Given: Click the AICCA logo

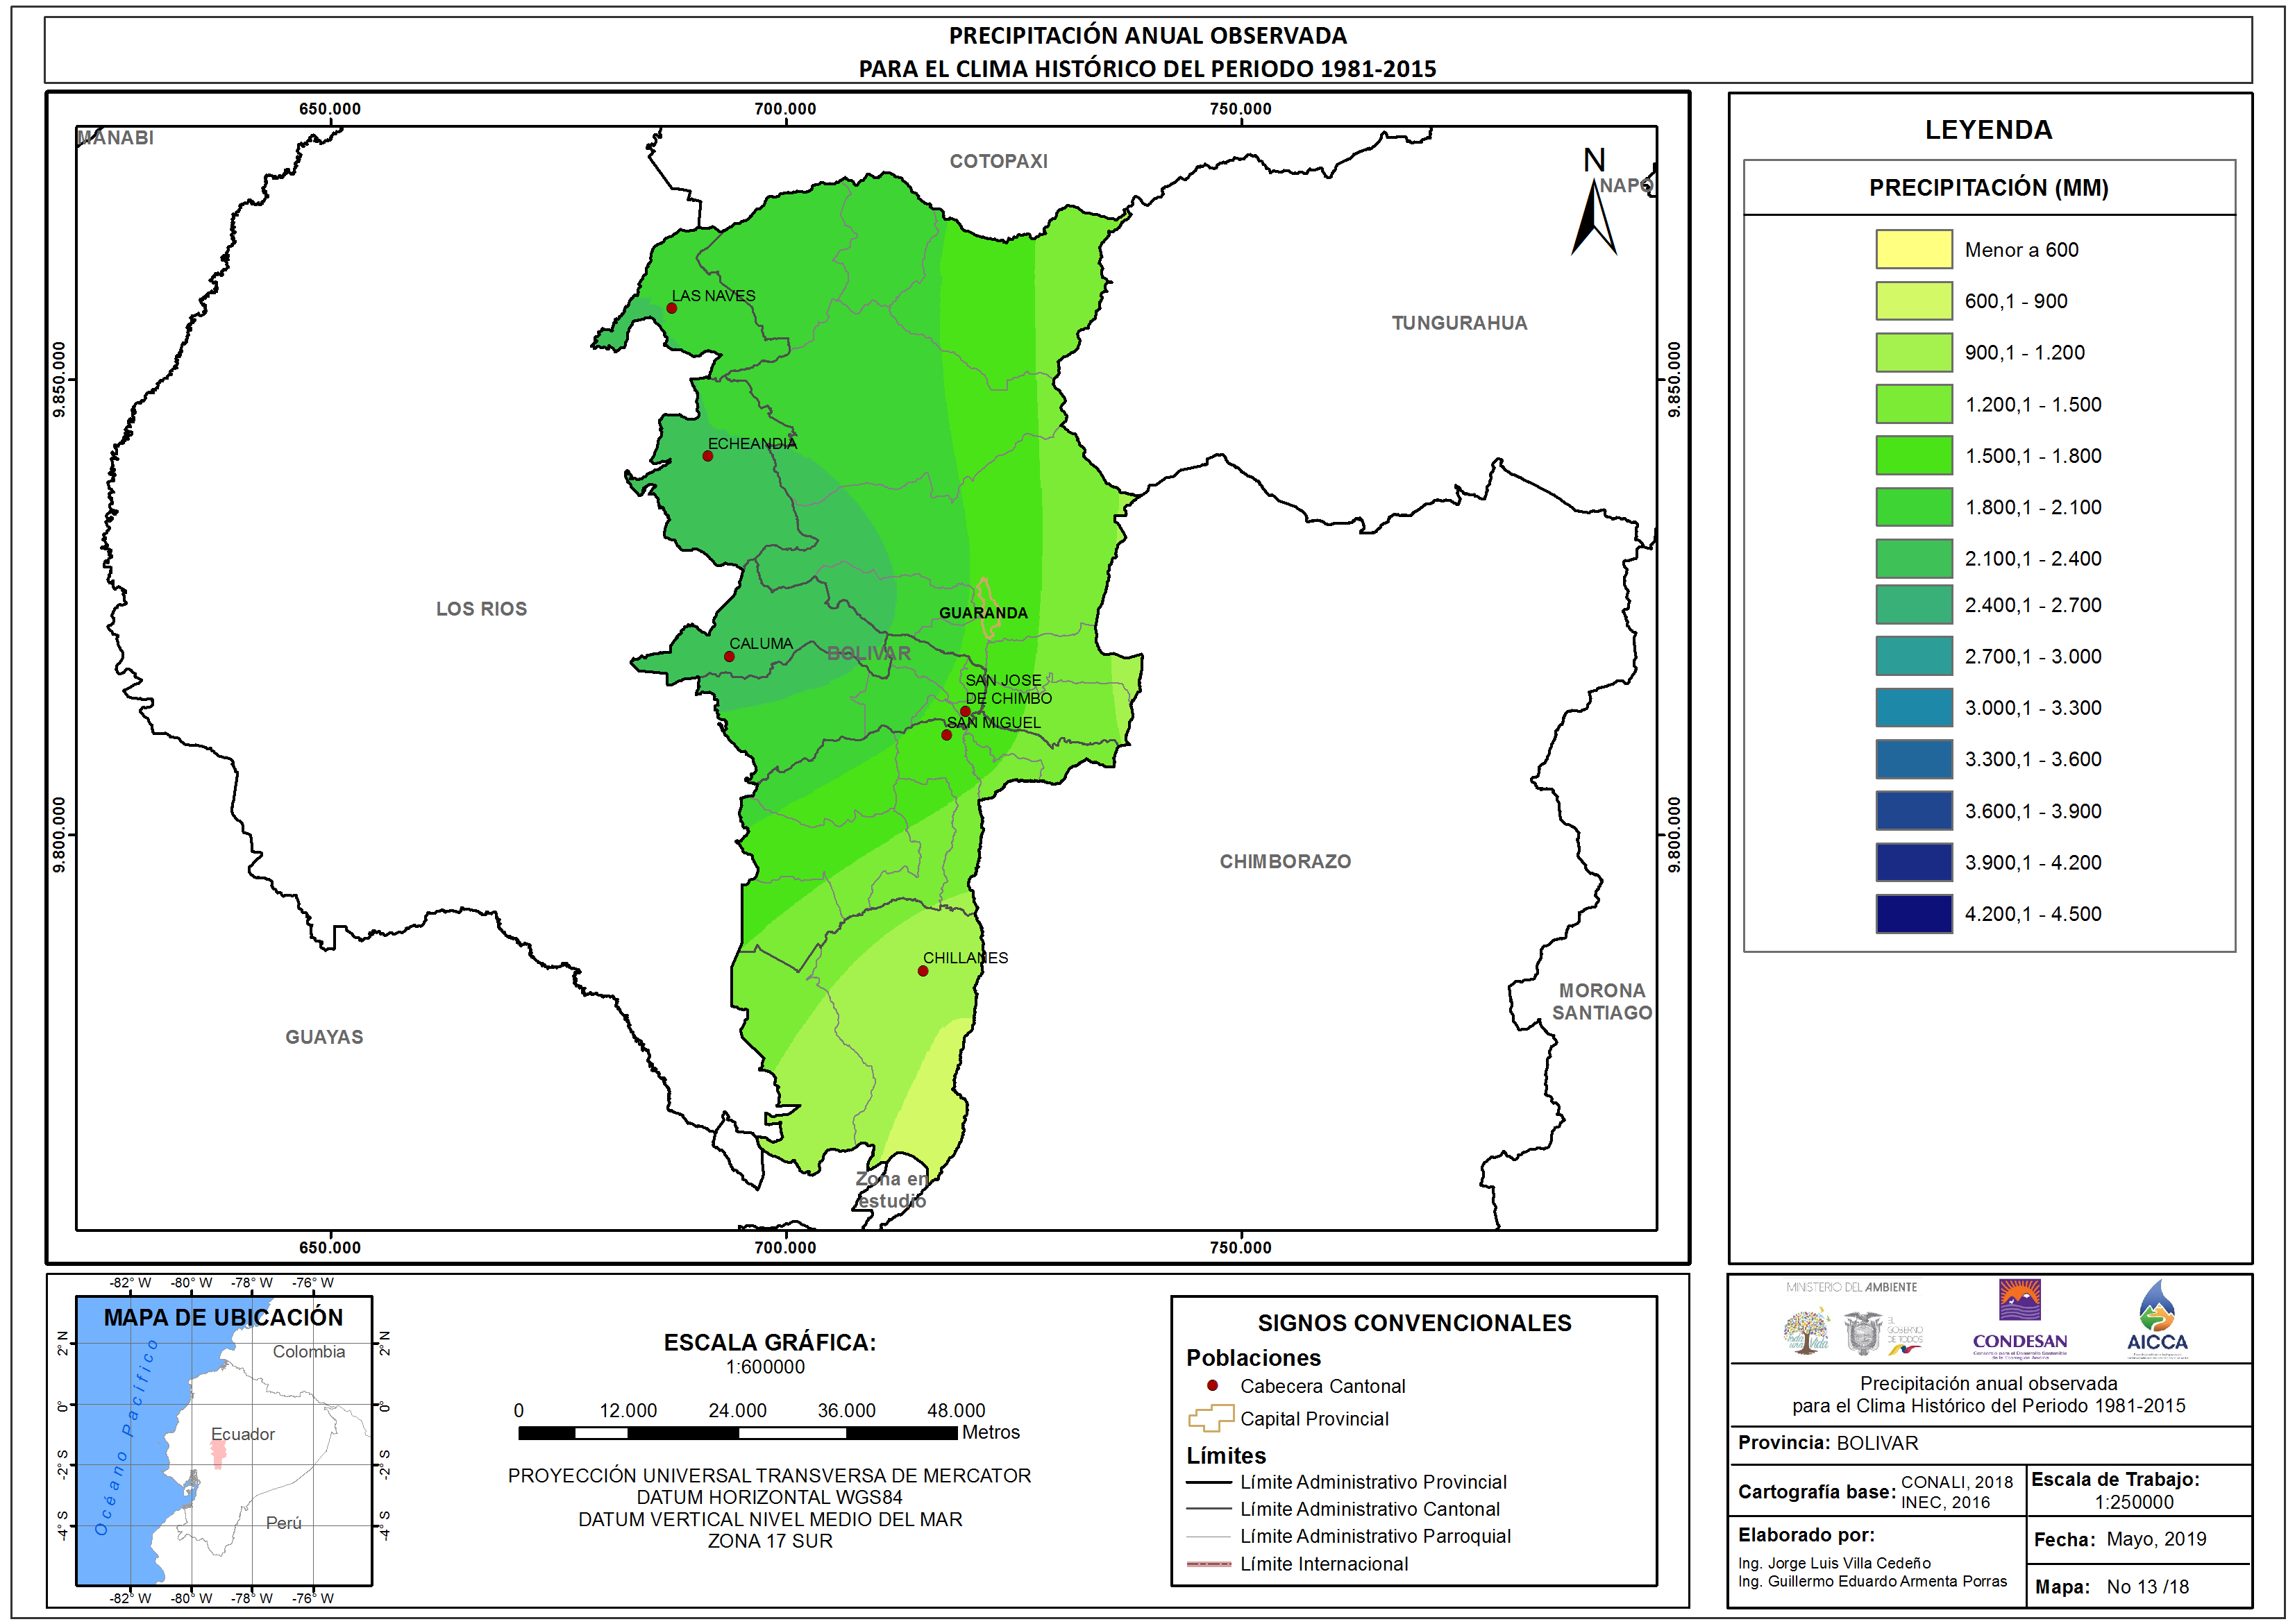Looking at the screenshot, I should [2157, 1319].
